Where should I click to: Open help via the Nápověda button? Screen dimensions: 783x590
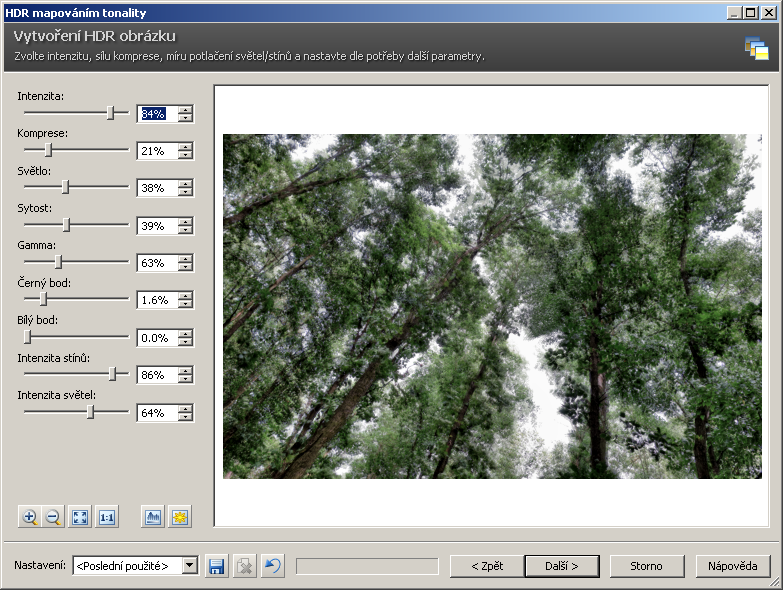pos(733,566)
